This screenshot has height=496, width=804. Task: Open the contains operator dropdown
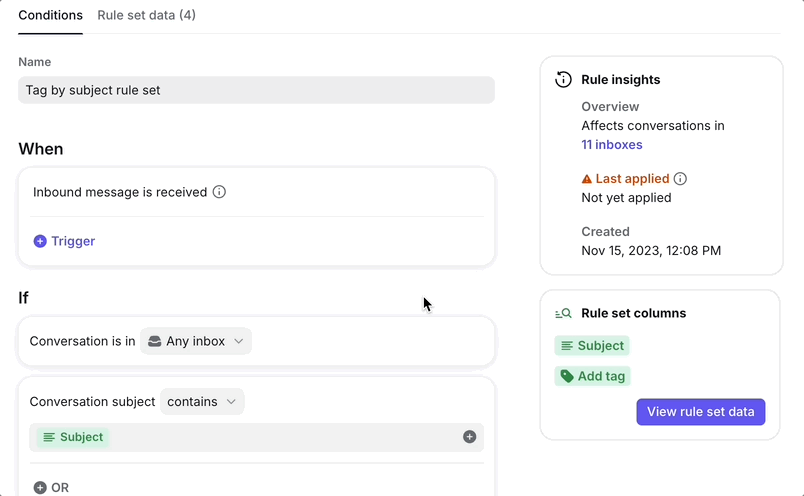pyautogui.click(x=202, y=402)
